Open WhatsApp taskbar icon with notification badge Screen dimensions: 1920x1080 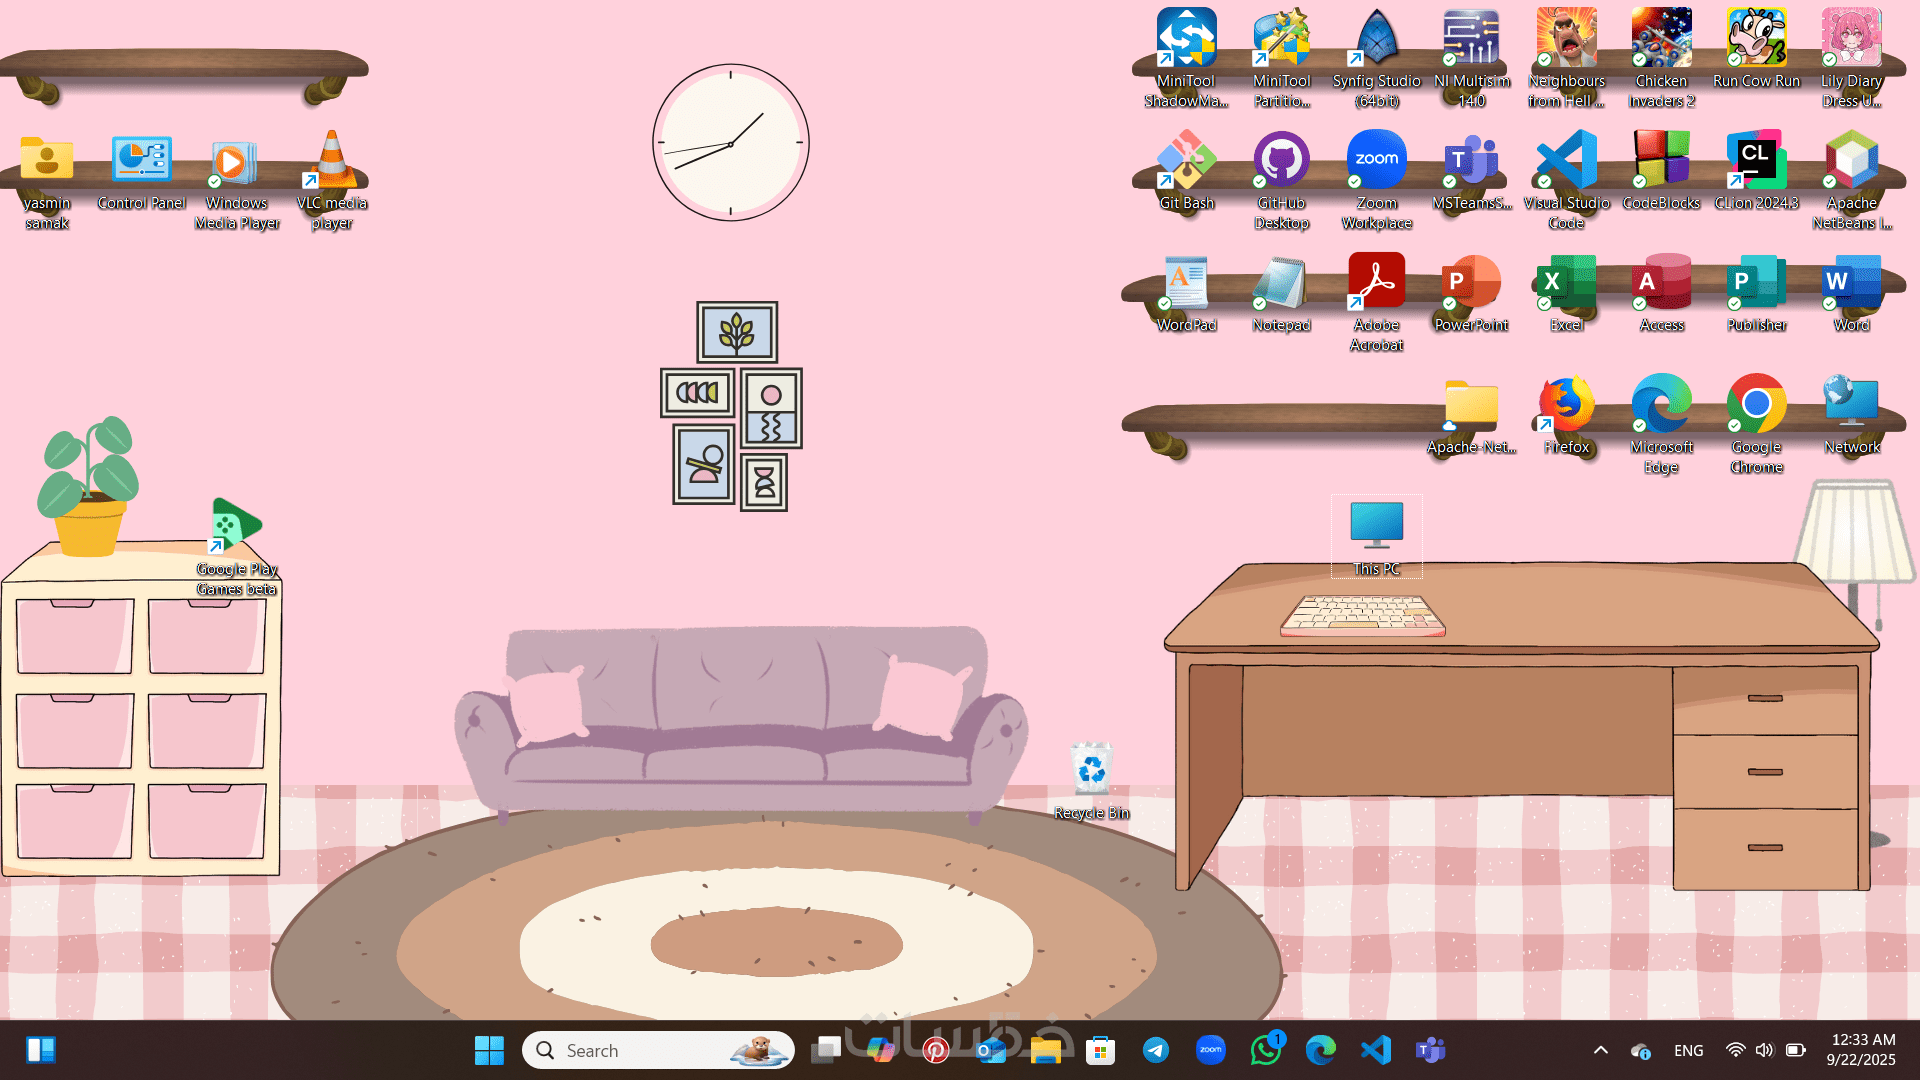tap(1266, 1050)
